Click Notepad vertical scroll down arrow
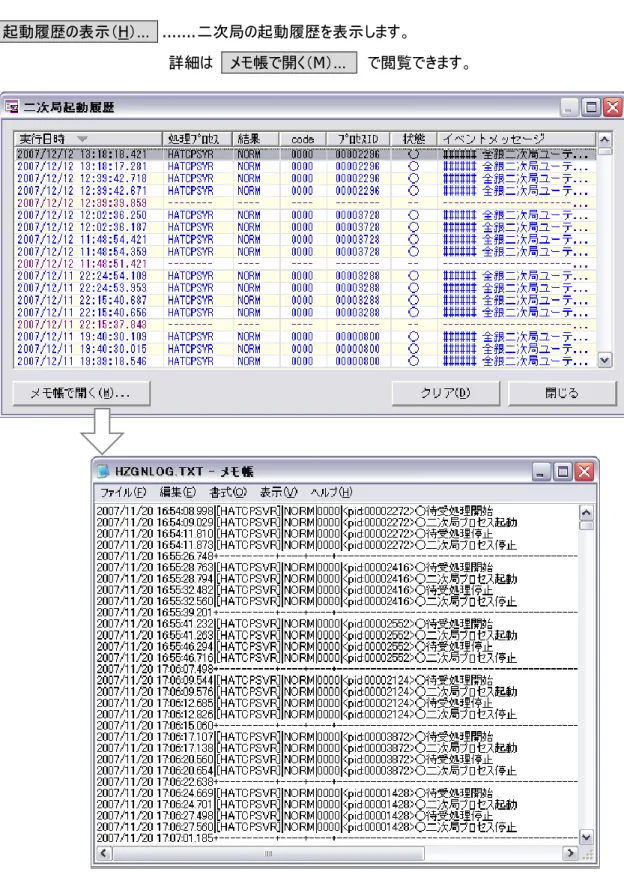 [x=586, y=836]
